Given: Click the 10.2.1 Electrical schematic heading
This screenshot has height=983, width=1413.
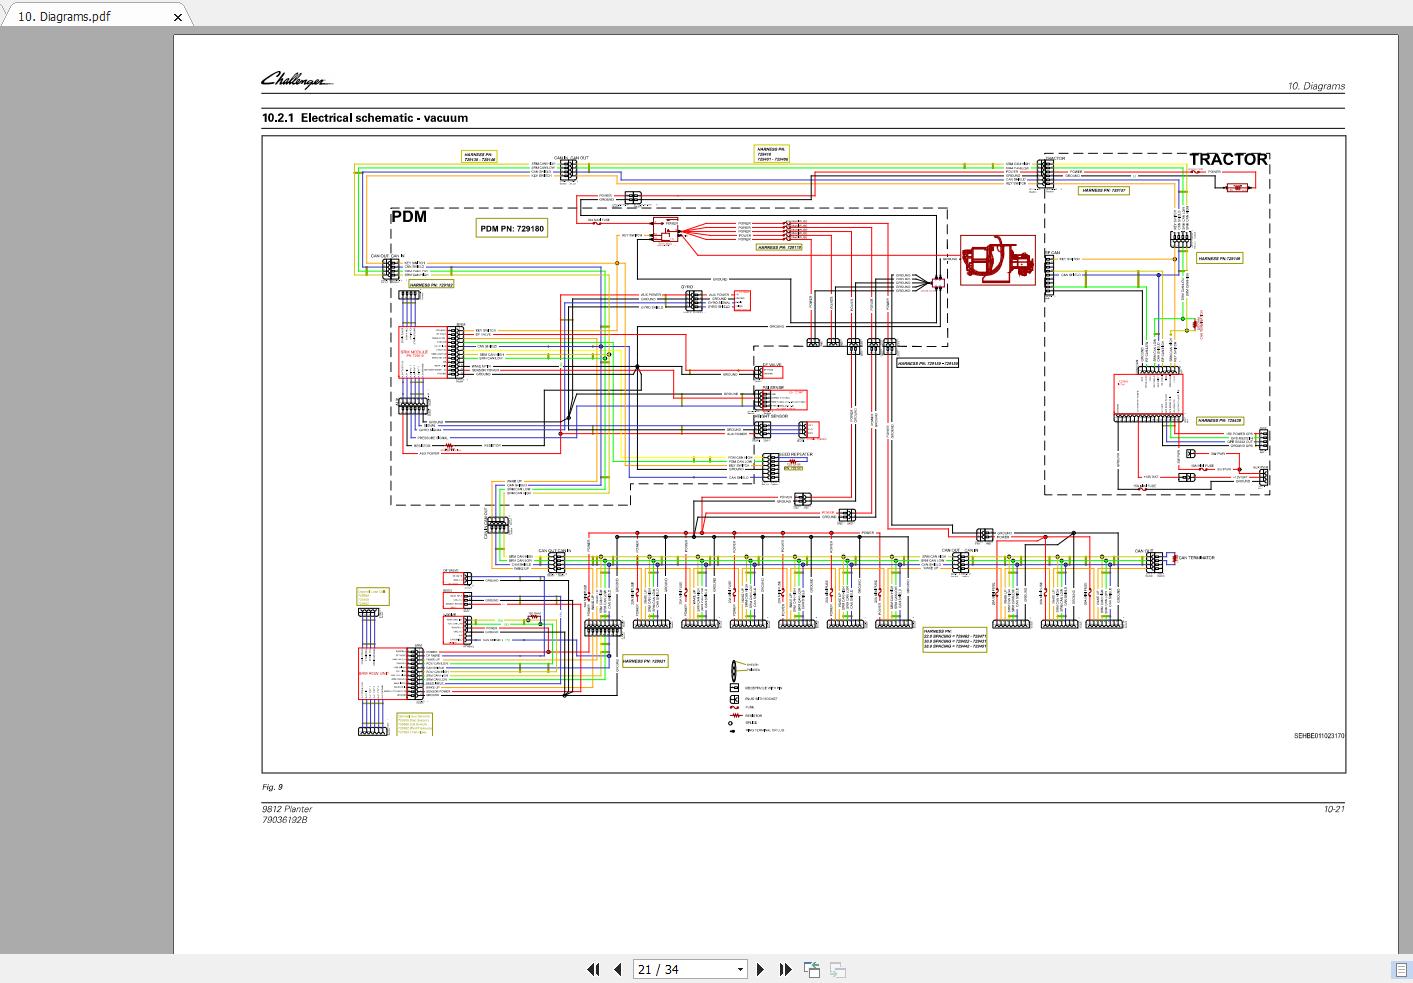Looking at the screenshot, I should point(364,118).
